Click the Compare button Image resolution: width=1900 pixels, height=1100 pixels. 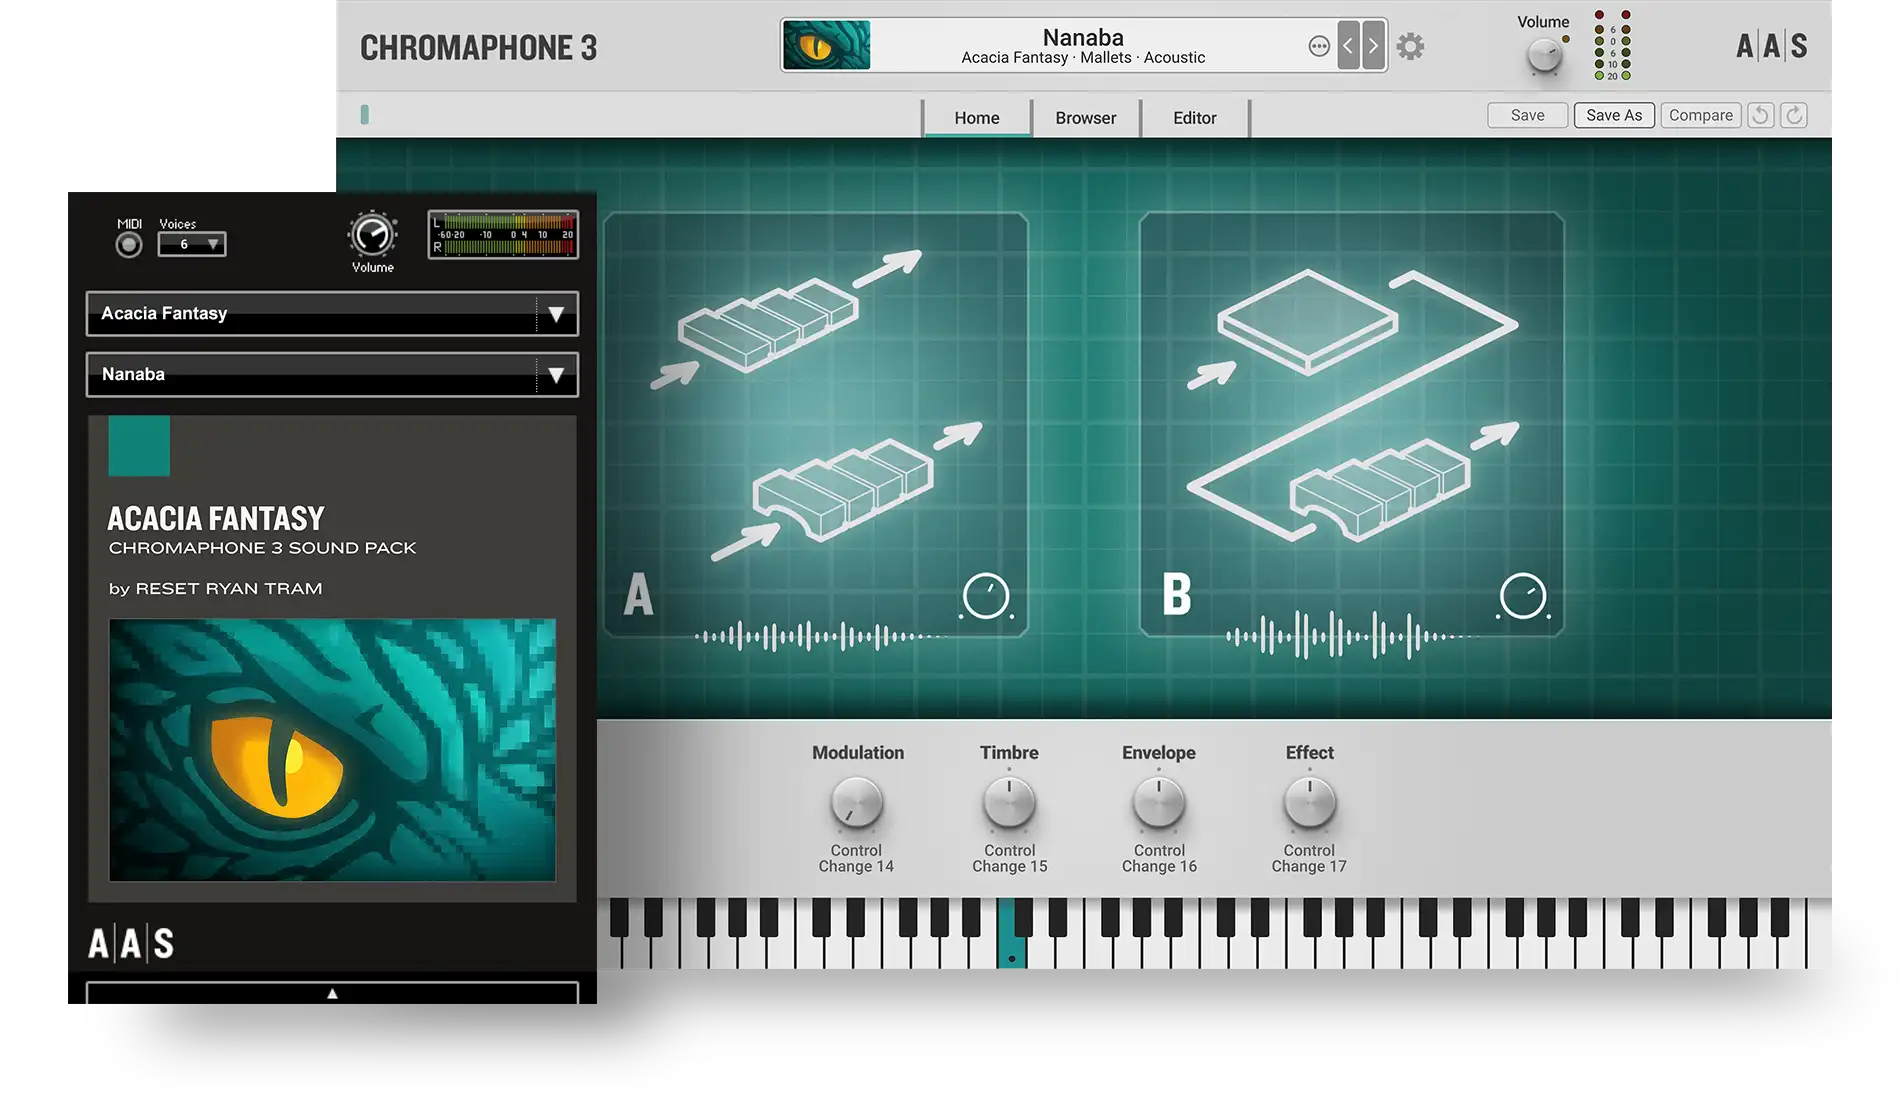point(1701,115)
